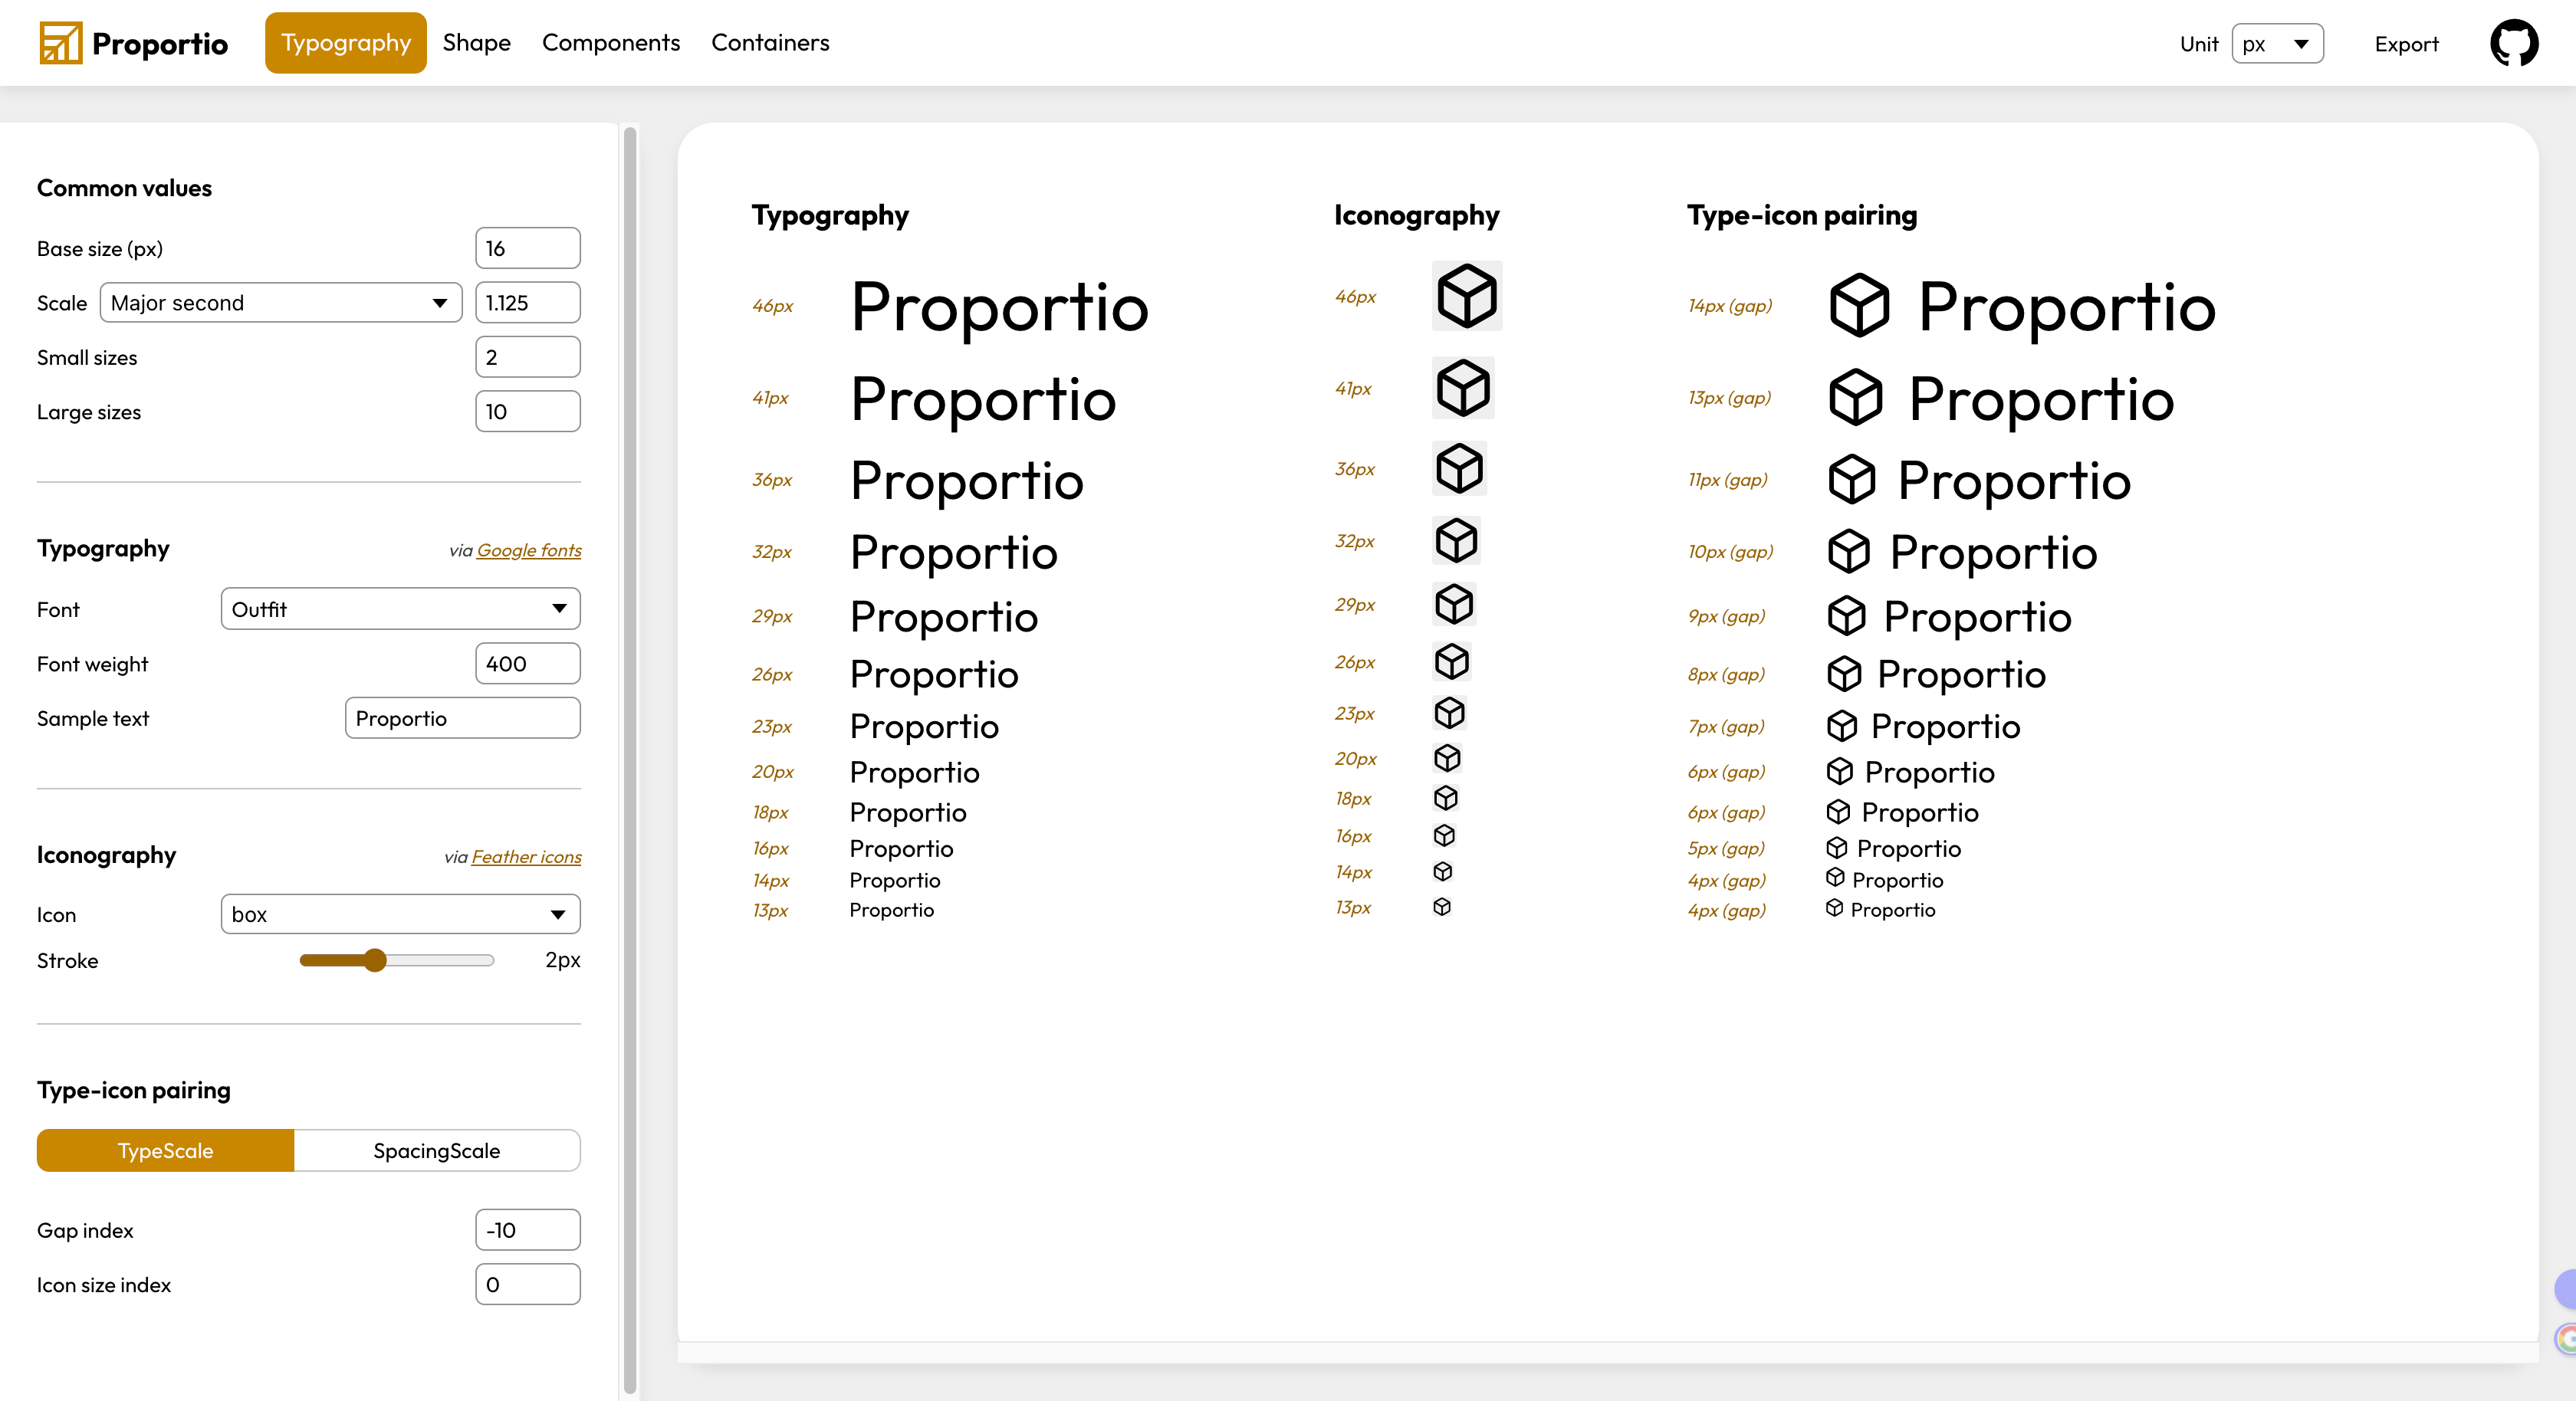Open the Scale dropdown showing Major second

[x=280, y=302]
